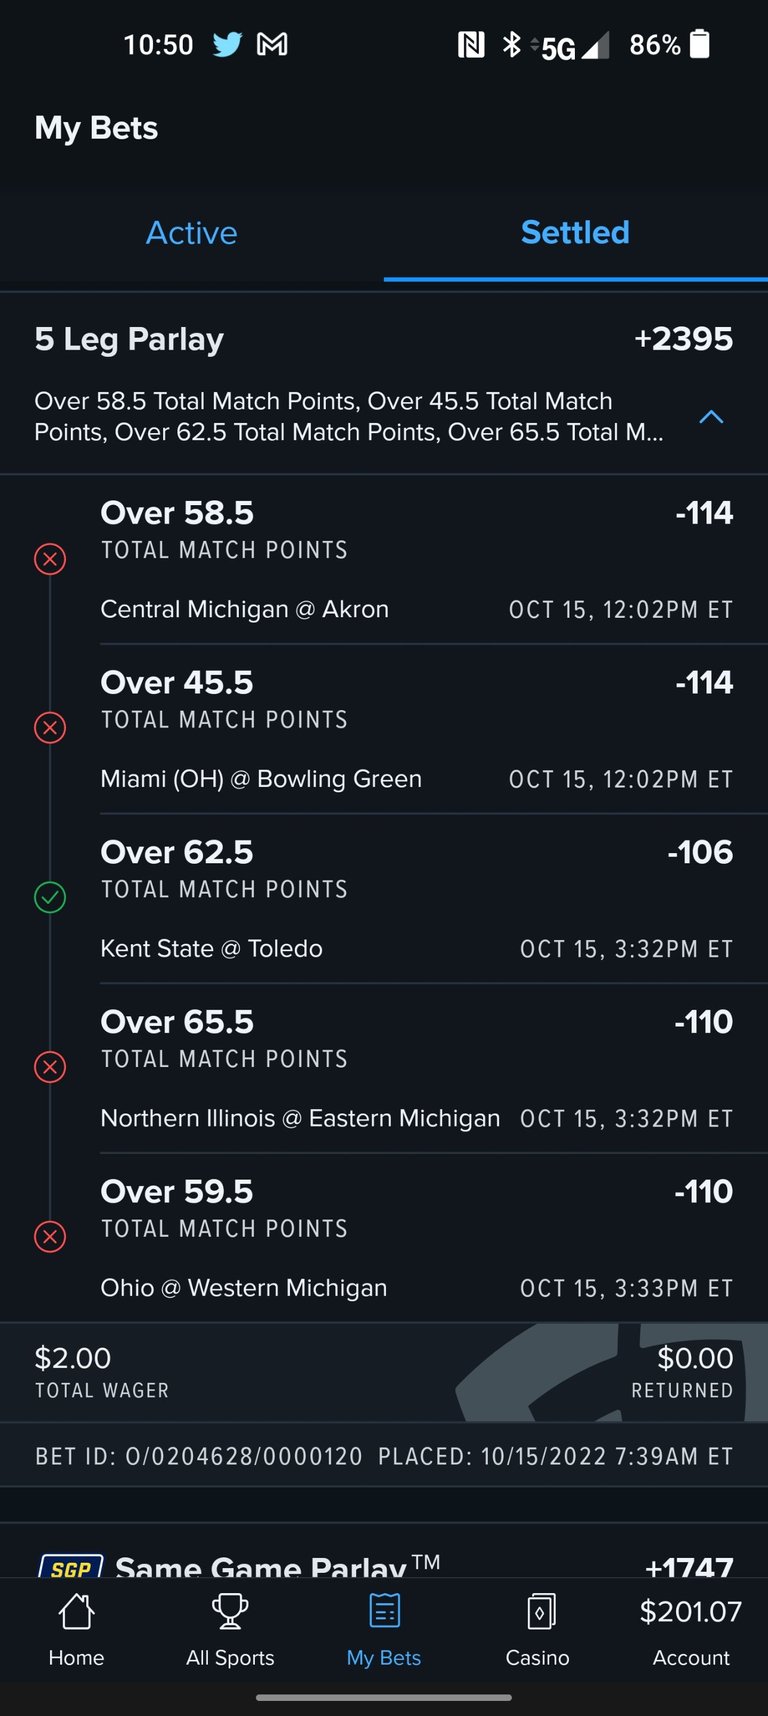768x1716 pixels.
Task: Open the Home icon in bottom navigation
Action: [x=76, y=1611]
